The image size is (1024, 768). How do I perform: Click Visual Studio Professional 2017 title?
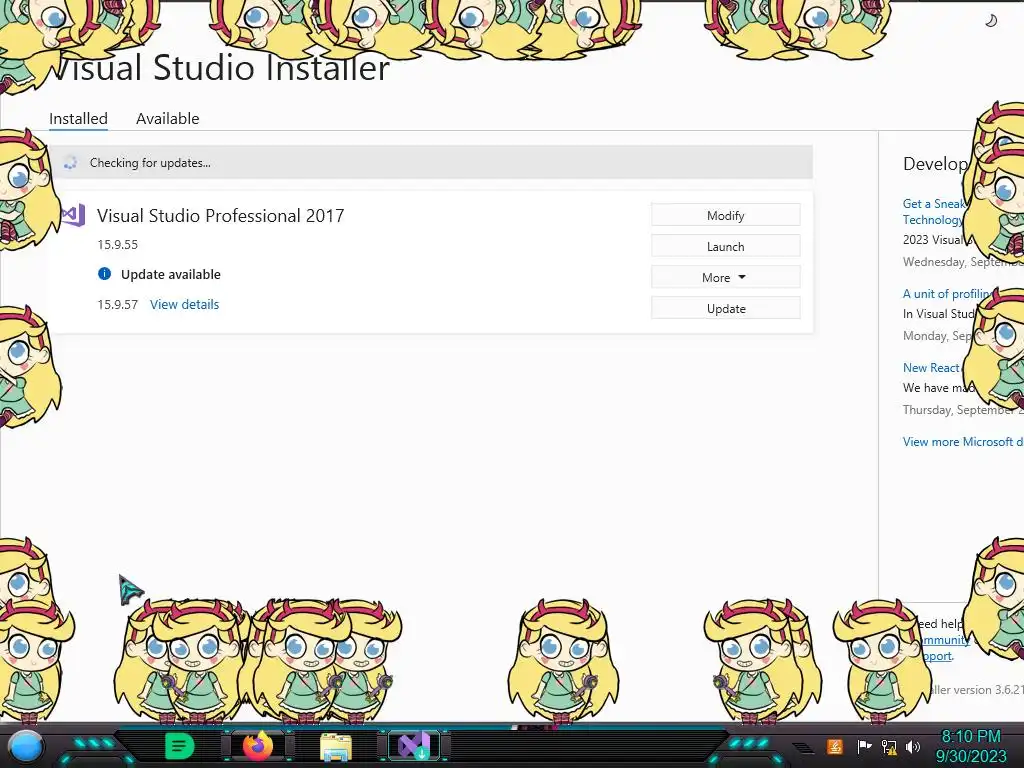point(220,216)
